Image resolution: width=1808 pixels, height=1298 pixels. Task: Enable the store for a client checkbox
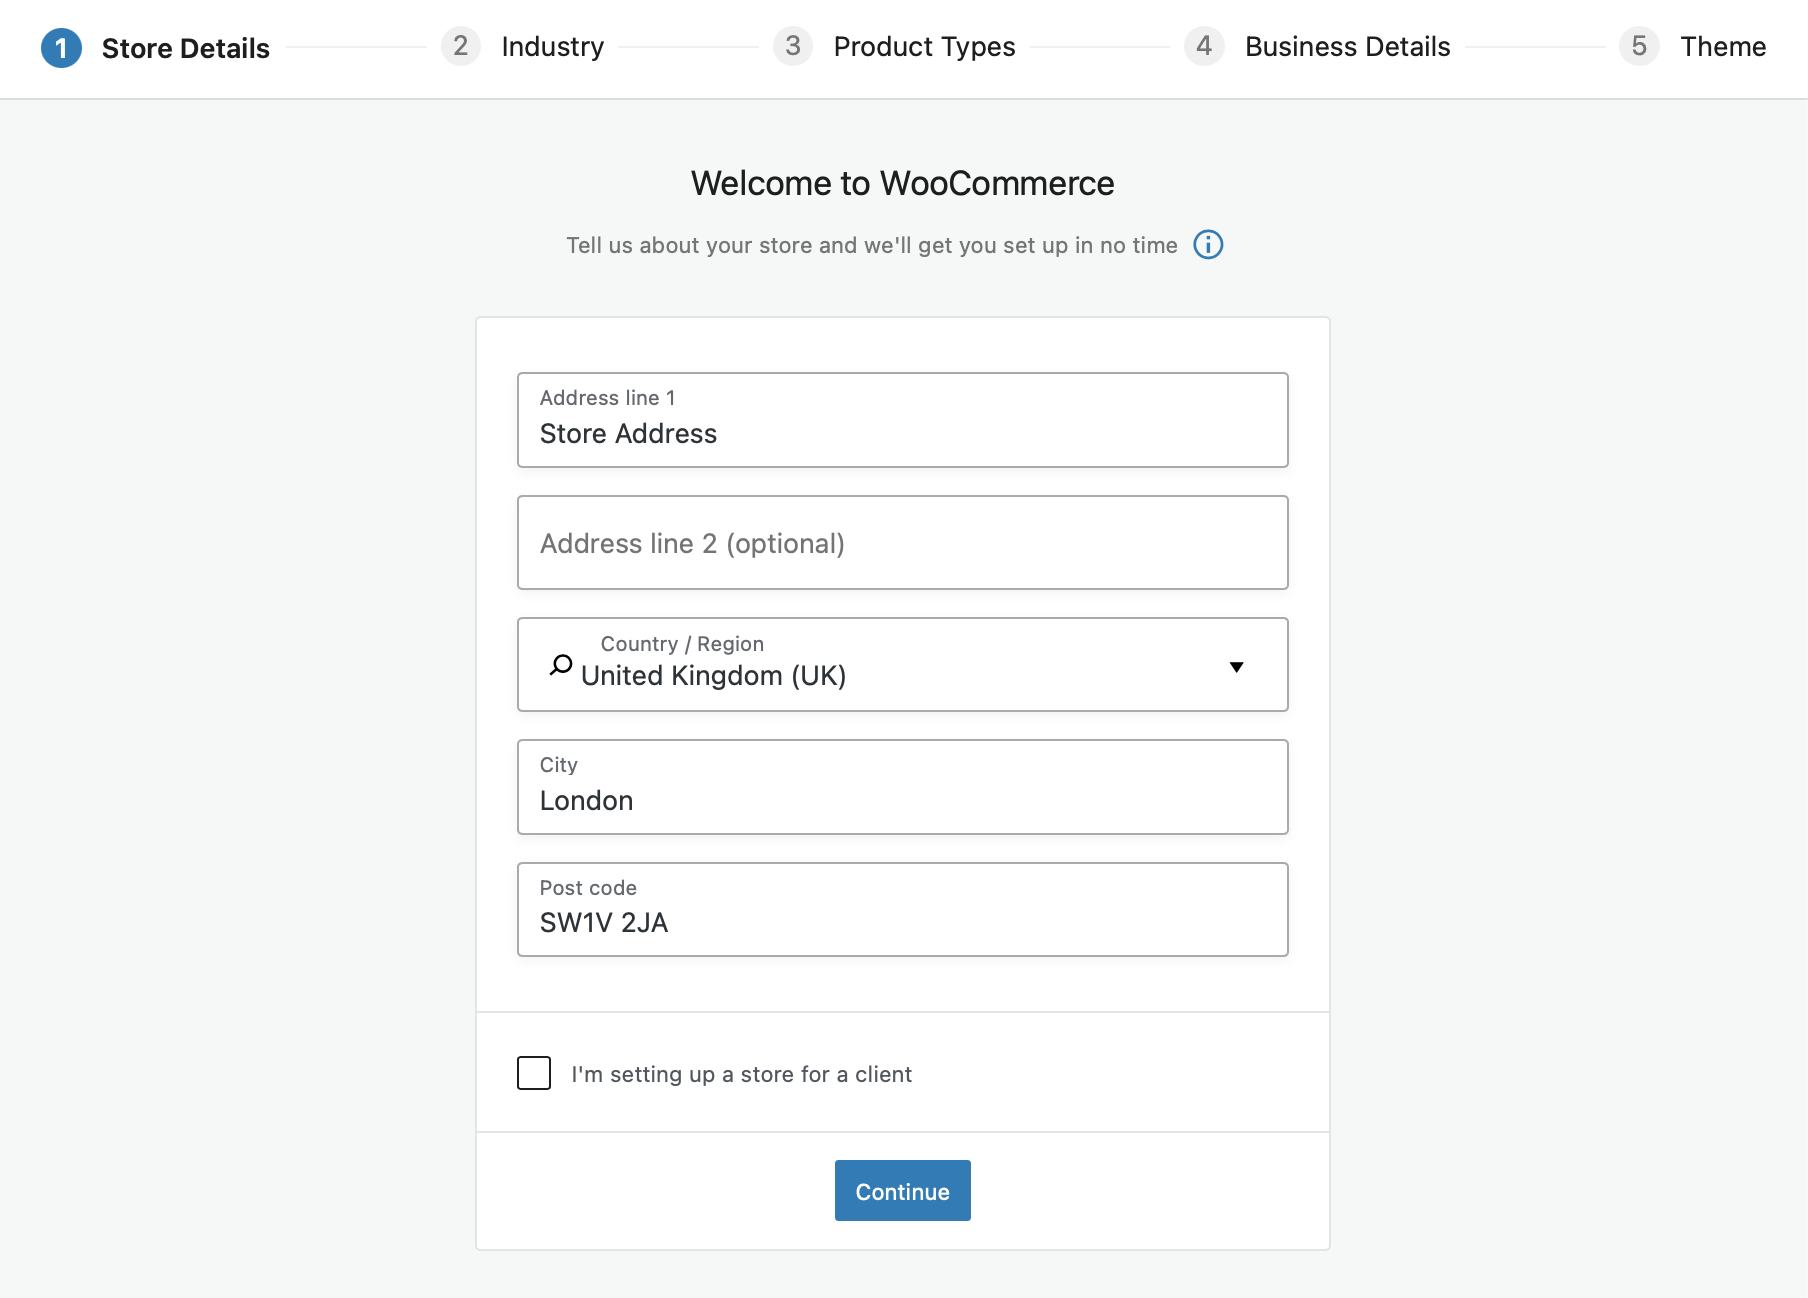[x=534, y=1073]
